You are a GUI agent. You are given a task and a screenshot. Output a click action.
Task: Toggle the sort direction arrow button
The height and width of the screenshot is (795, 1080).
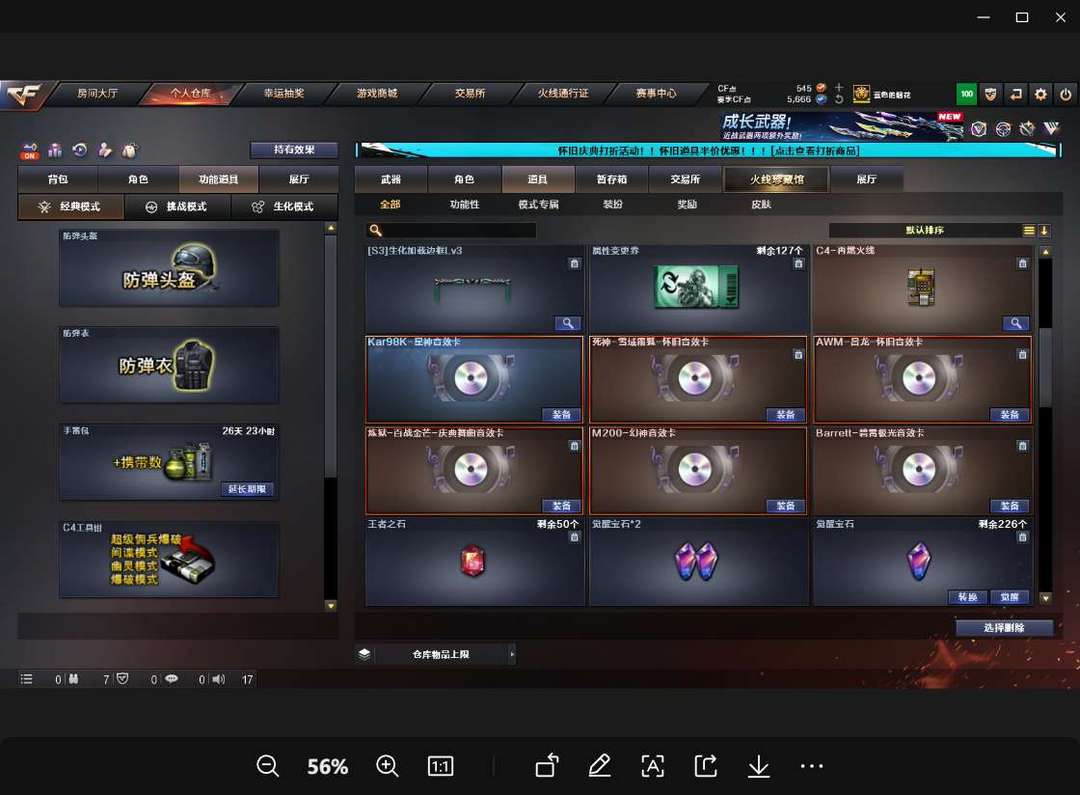[1044, 231]
